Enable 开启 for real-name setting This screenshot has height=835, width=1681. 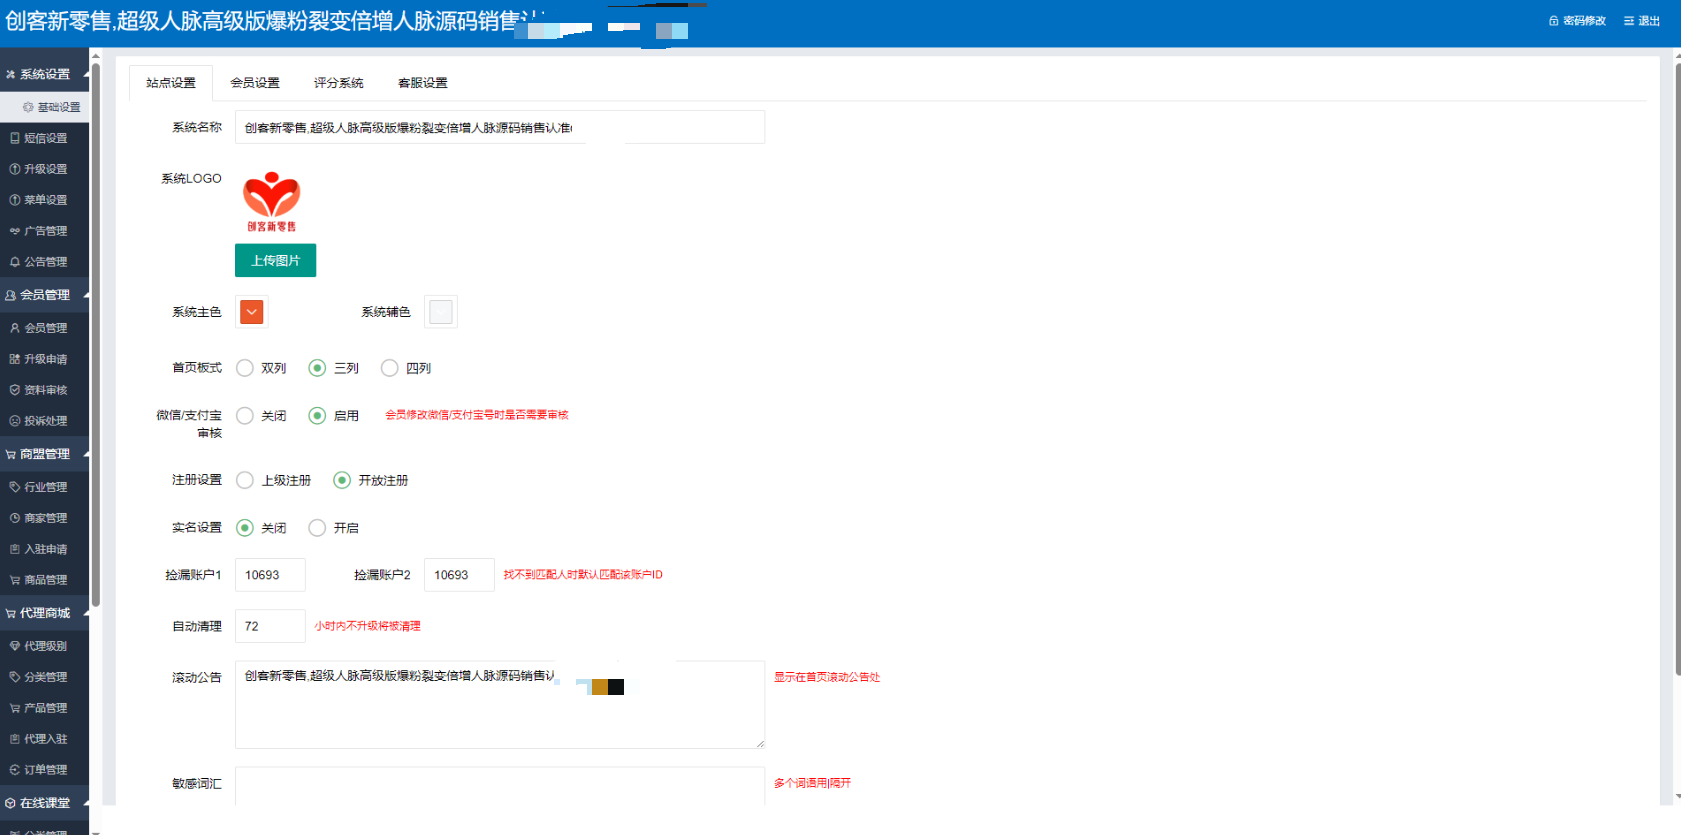coord(317,528)
